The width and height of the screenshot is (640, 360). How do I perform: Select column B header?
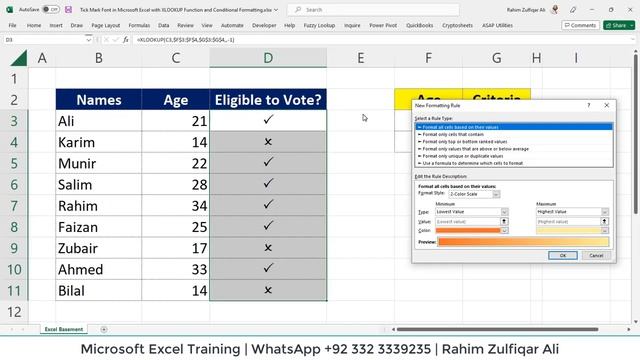click(x=99, y=58)
